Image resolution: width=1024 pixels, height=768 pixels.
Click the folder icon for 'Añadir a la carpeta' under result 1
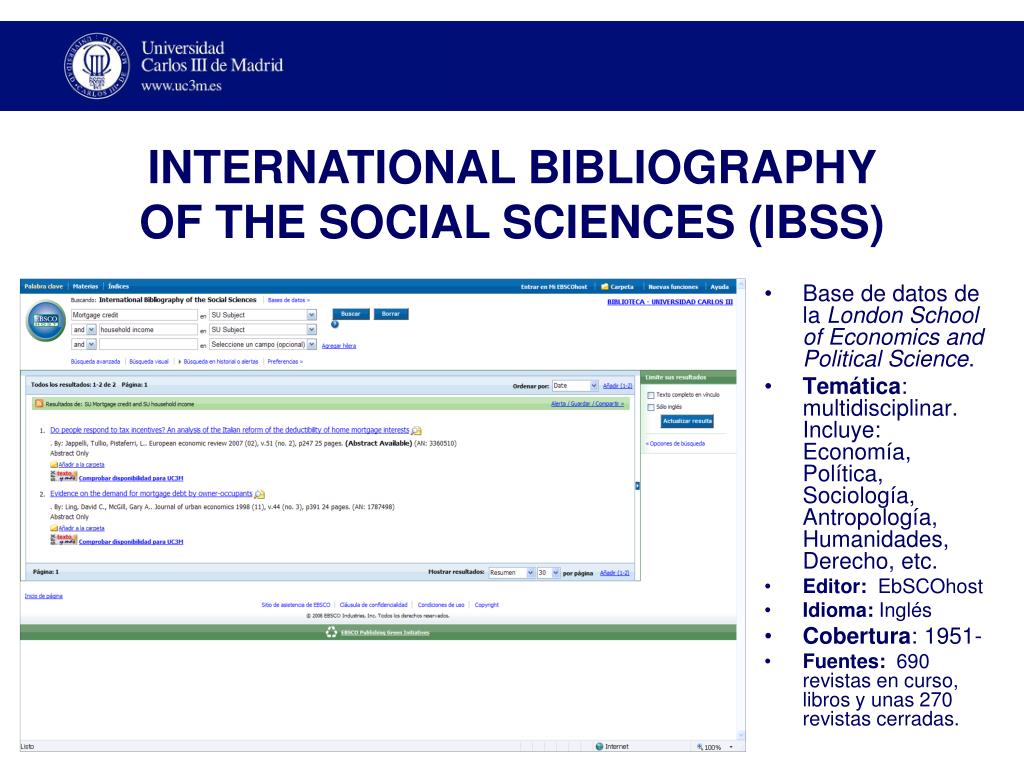(x=54, y=465)
